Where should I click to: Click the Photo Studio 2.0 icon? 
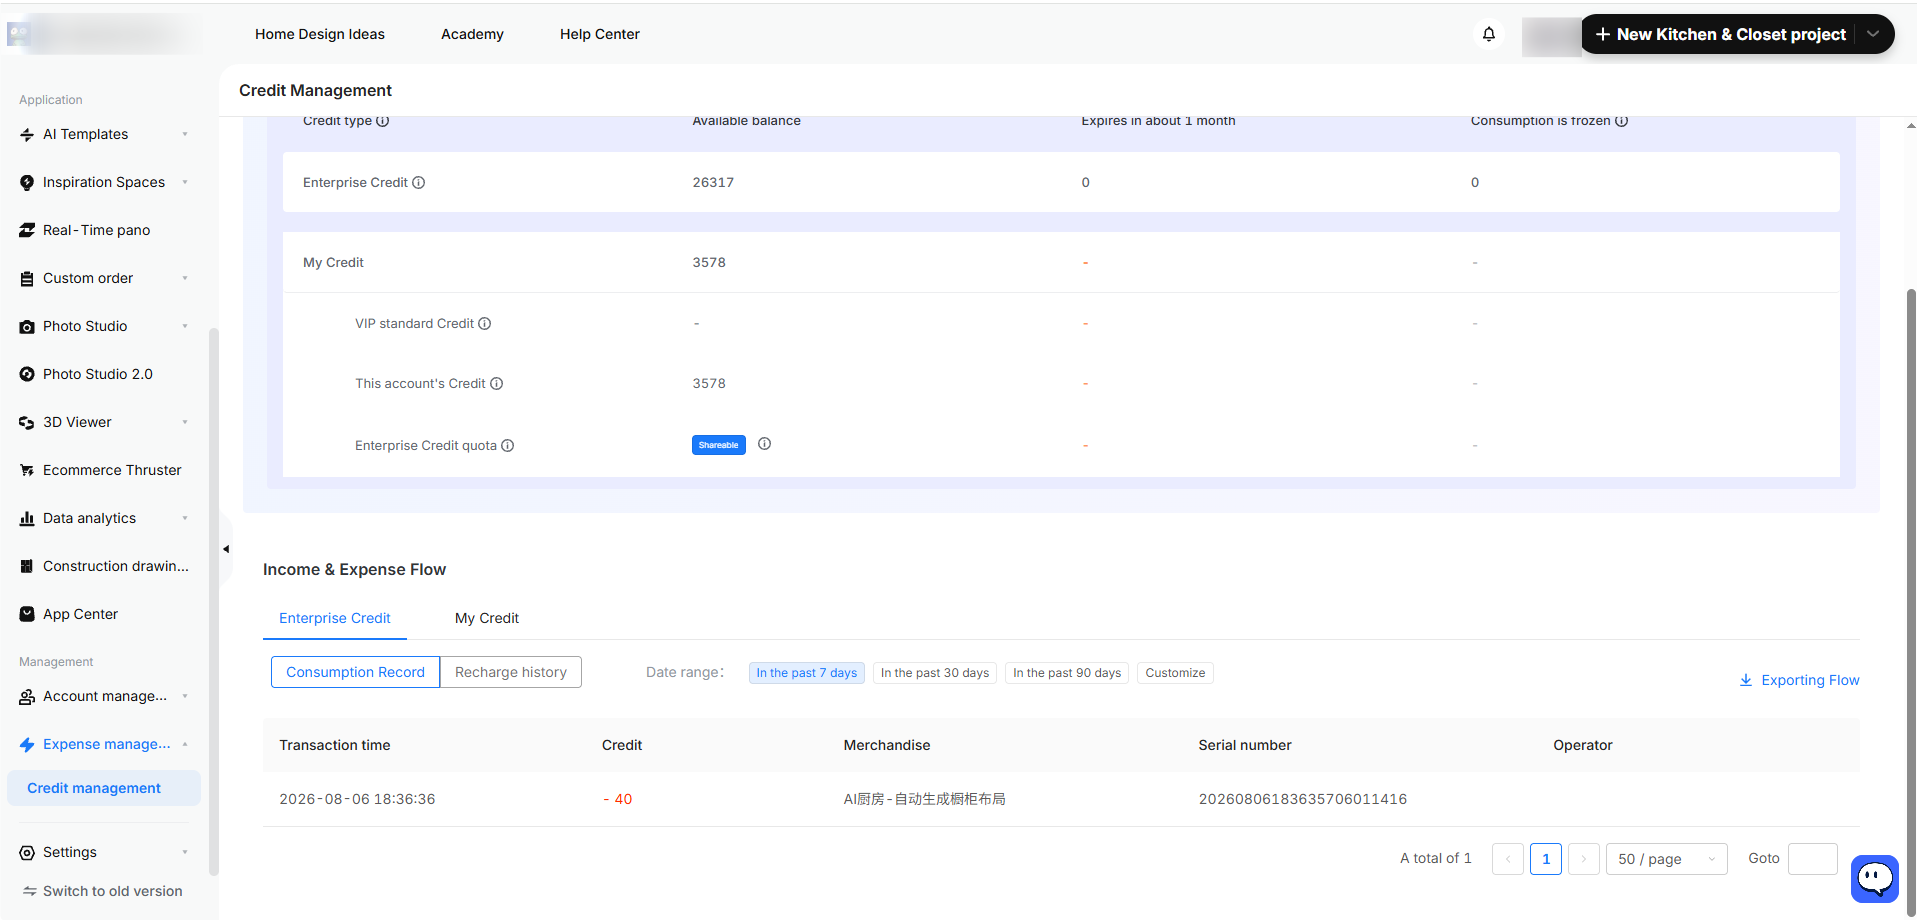(27, 375)
